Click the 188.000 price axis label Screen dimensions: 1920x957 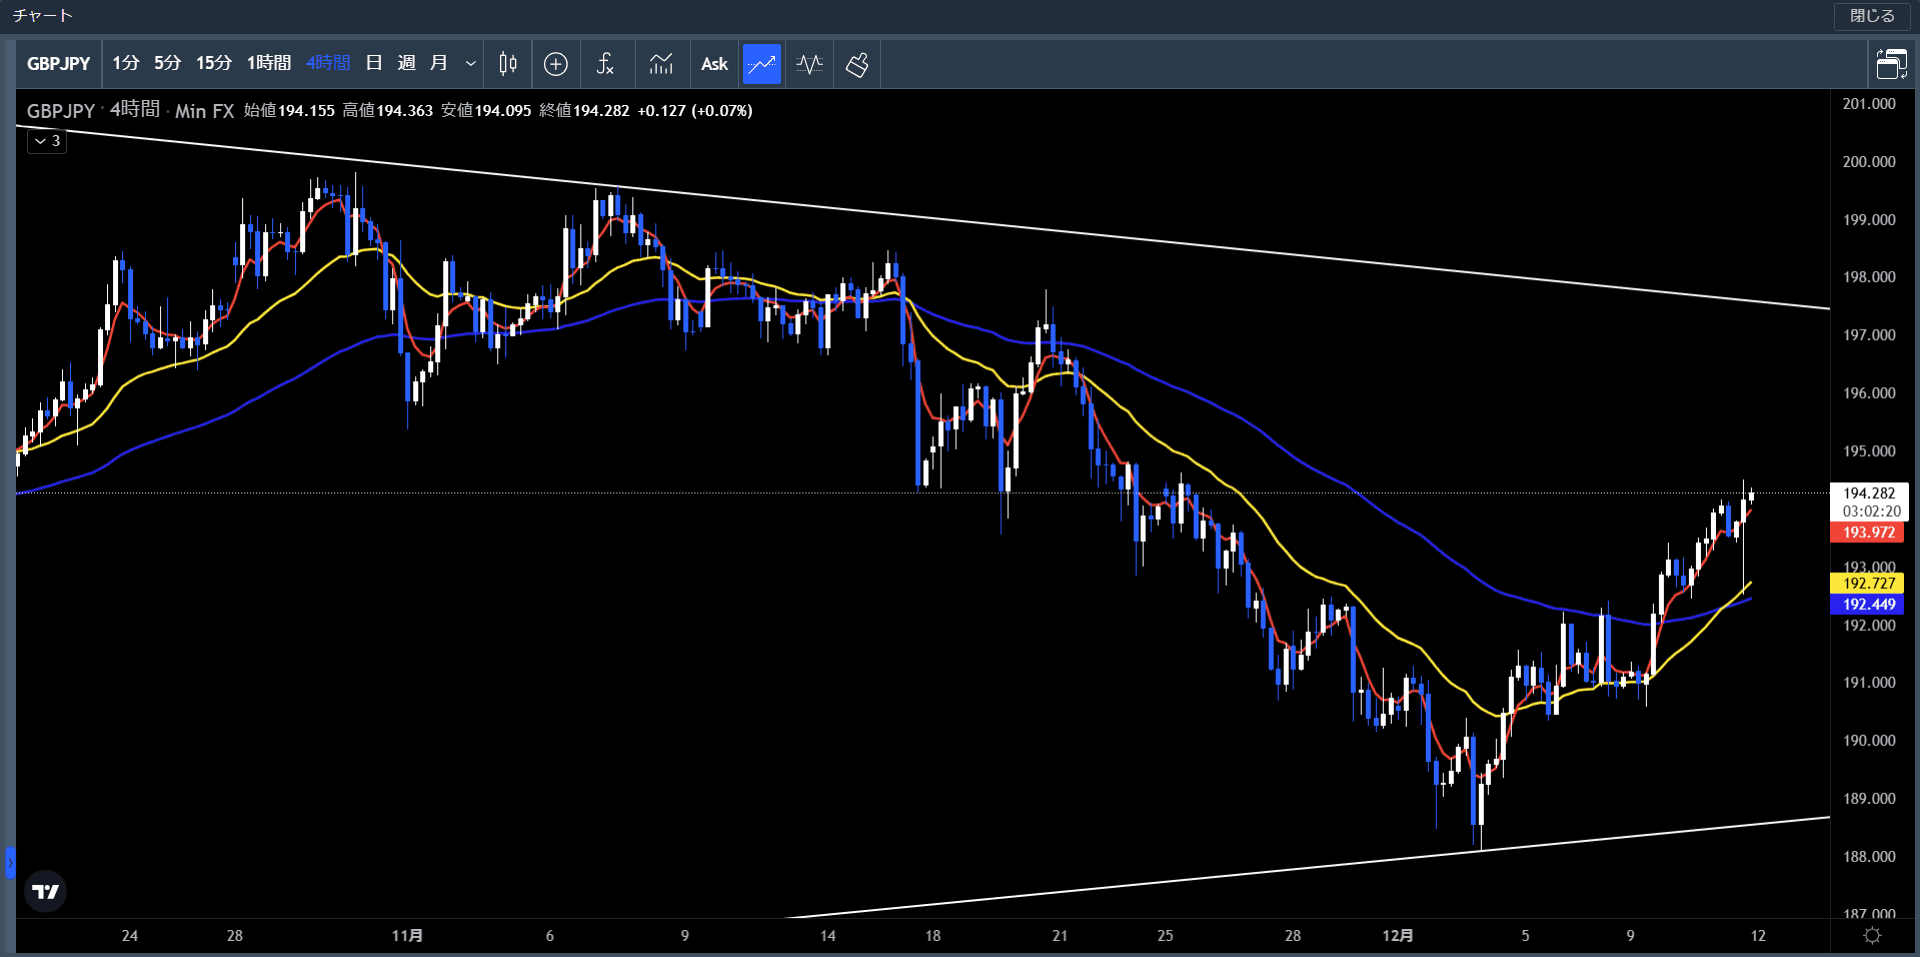coord(1868,857)
